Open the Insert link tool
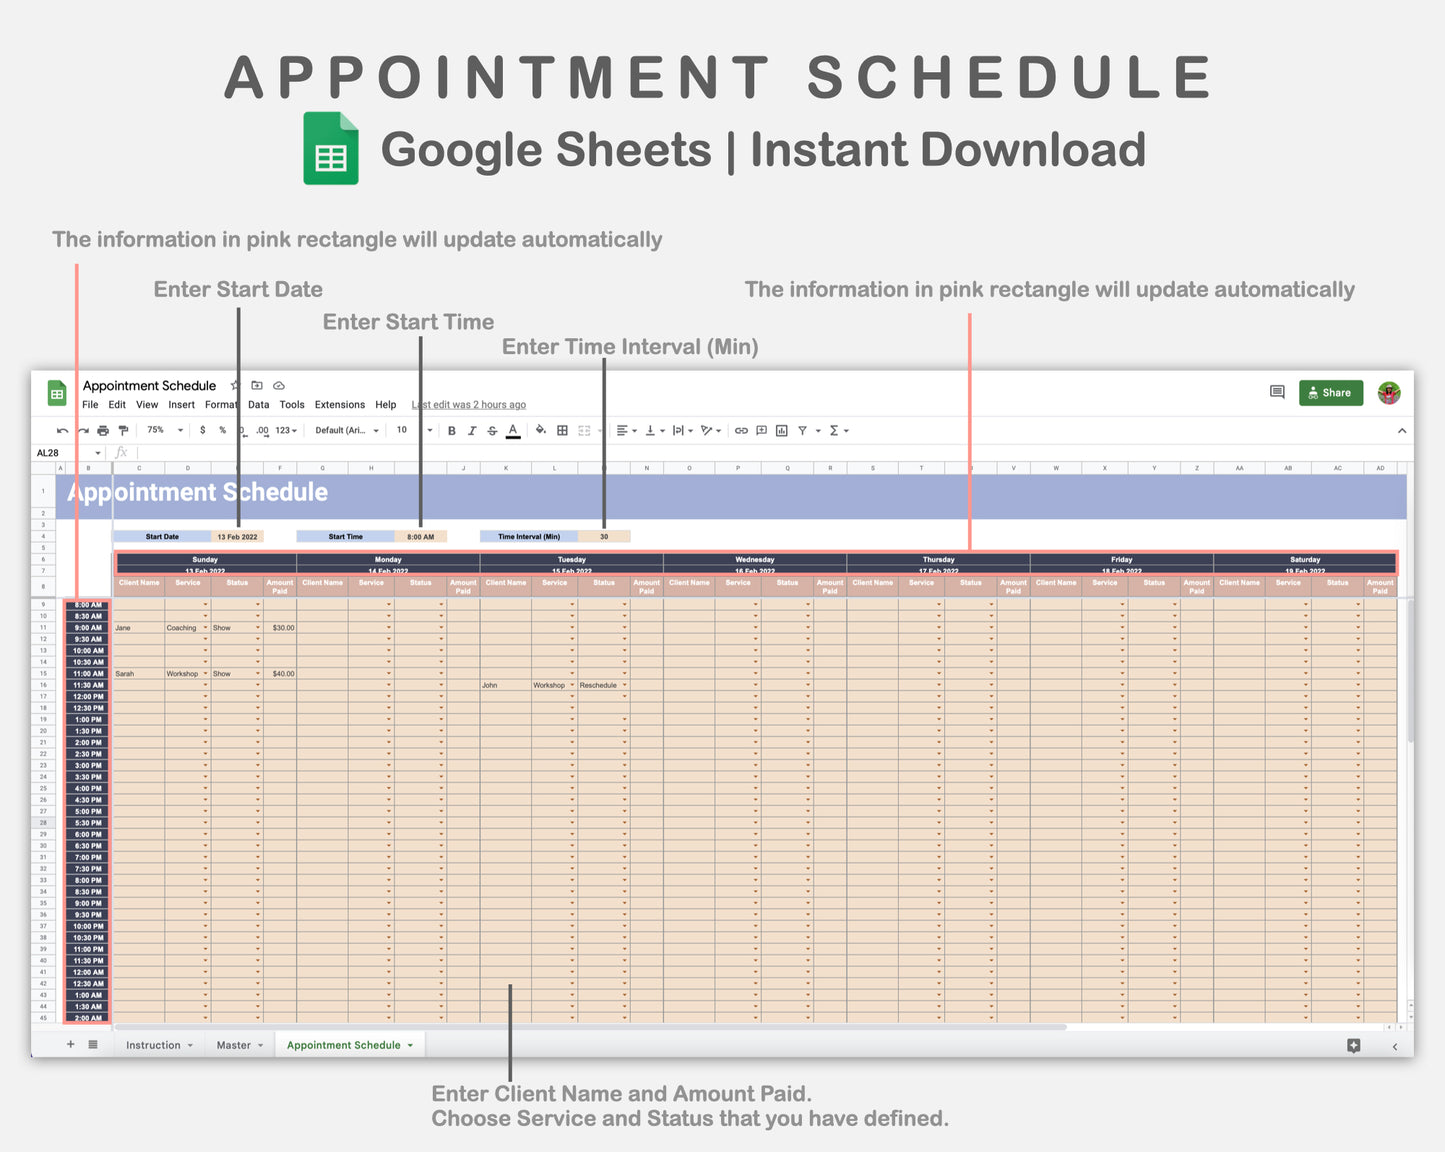 pyautogui.click(x=739, y=430)
